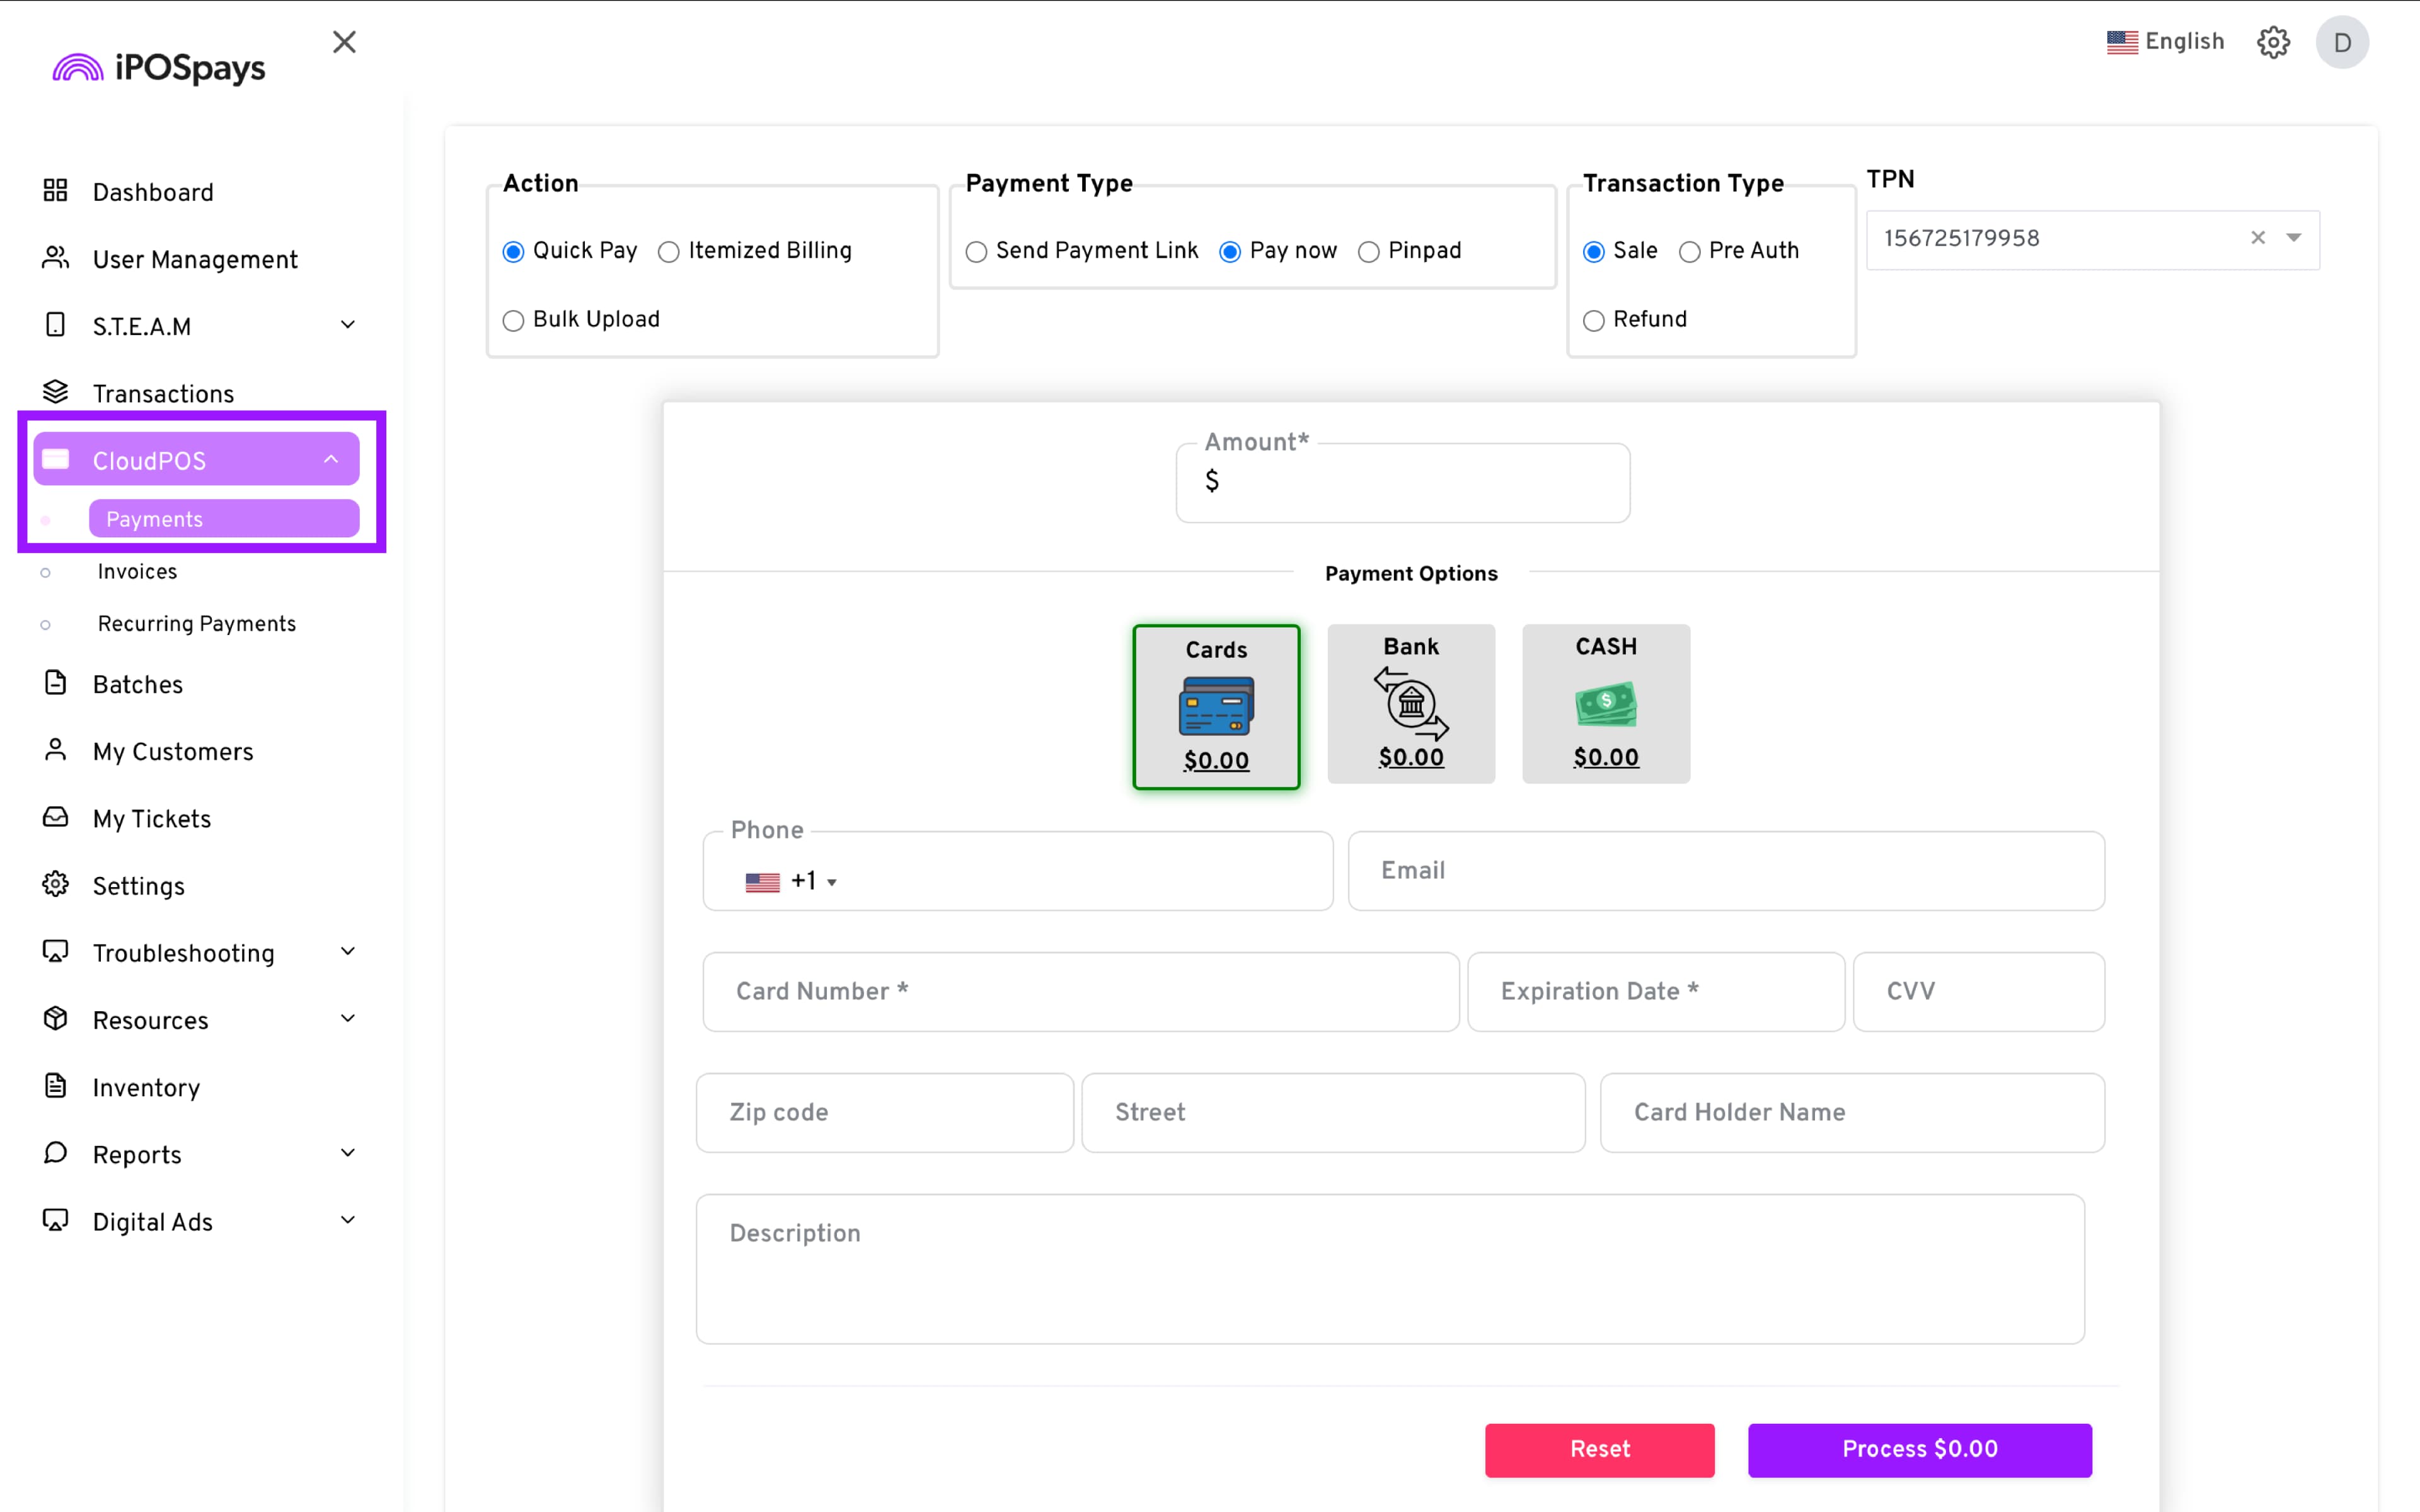The width and height of the screenshot is (2420, 1512).
Task: Open Invoices under CloudPOS
Action: (x=137, y=572)
